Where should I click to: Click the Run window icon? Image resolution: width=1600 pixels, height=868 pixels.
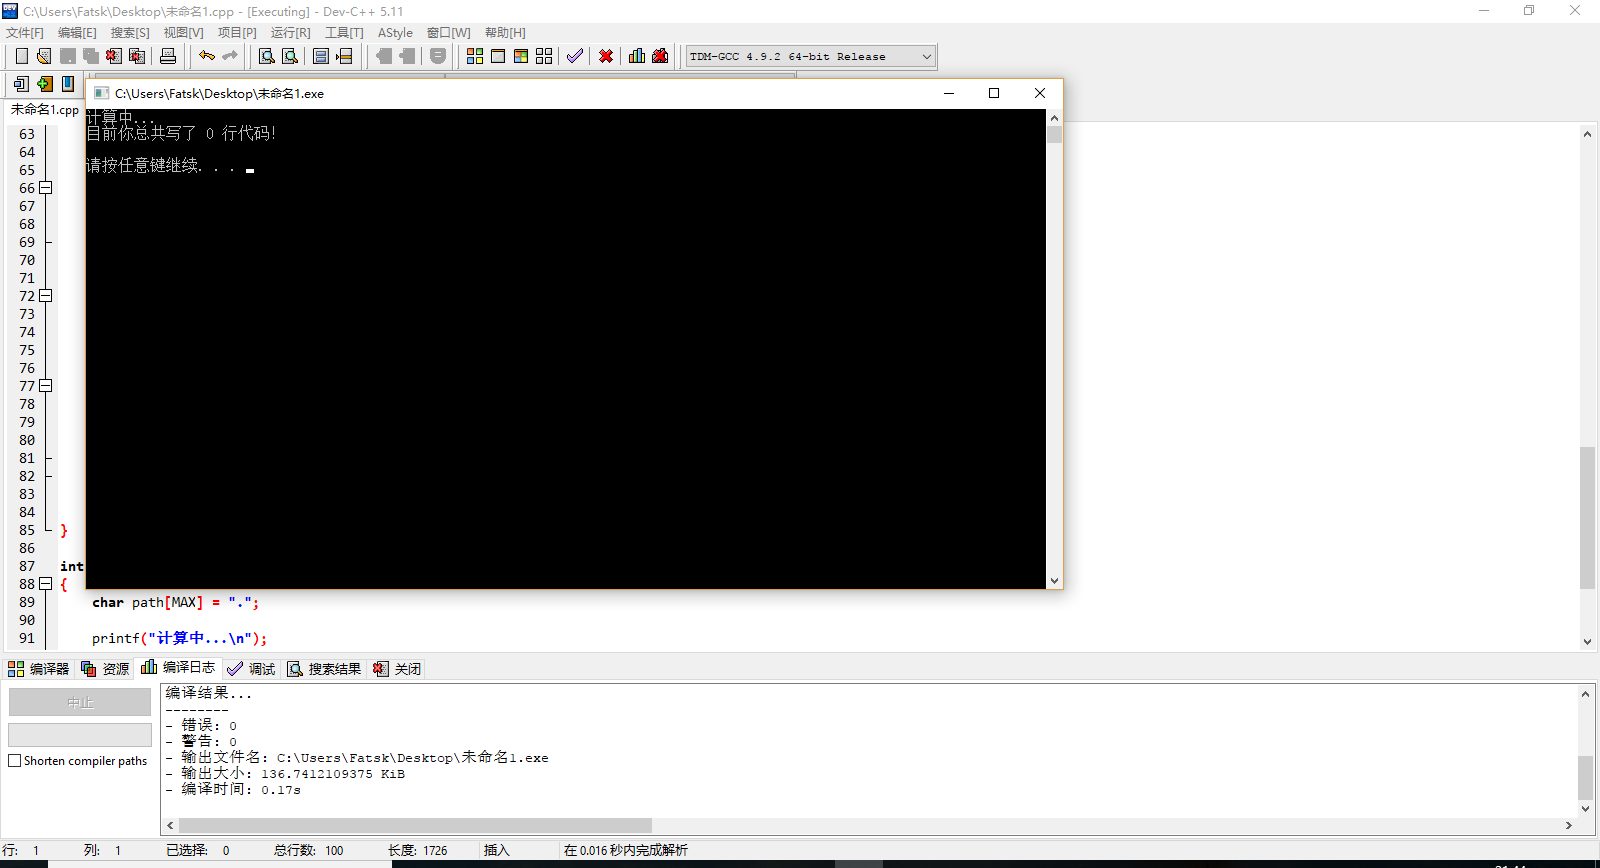pyautogui.click(x=498, y=56)
